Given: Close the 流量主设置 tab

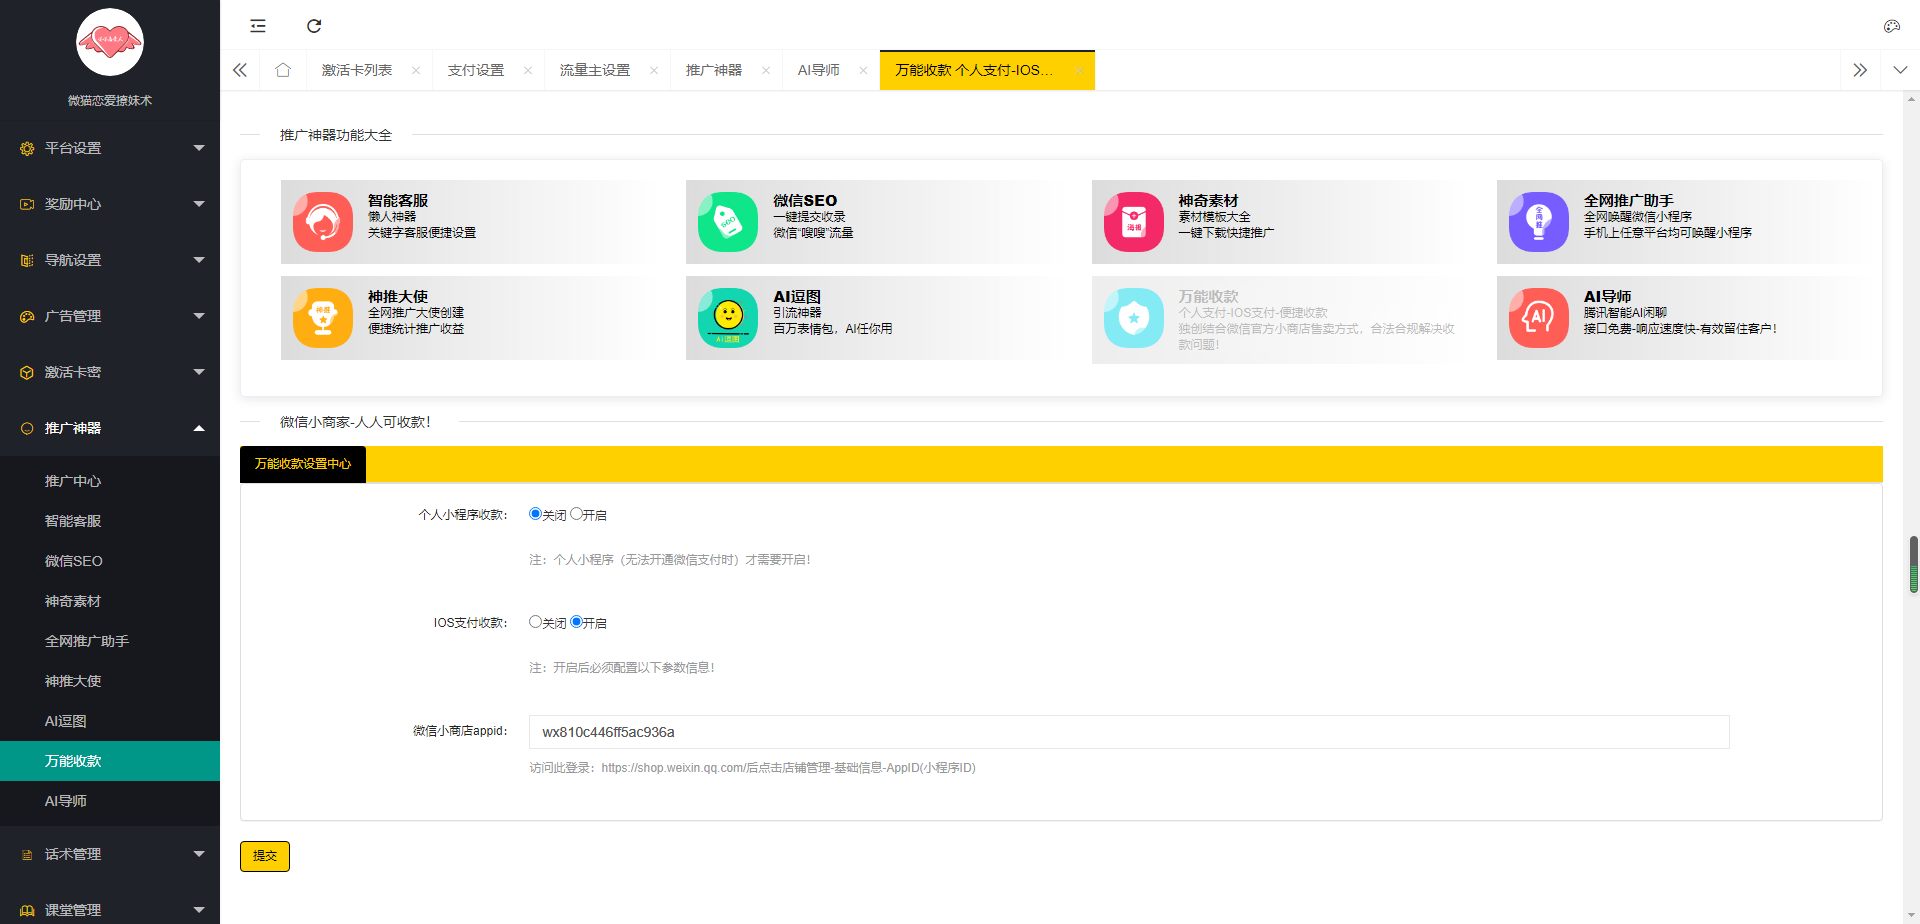Looking at the screenshot, I should (x=654, y=70).
